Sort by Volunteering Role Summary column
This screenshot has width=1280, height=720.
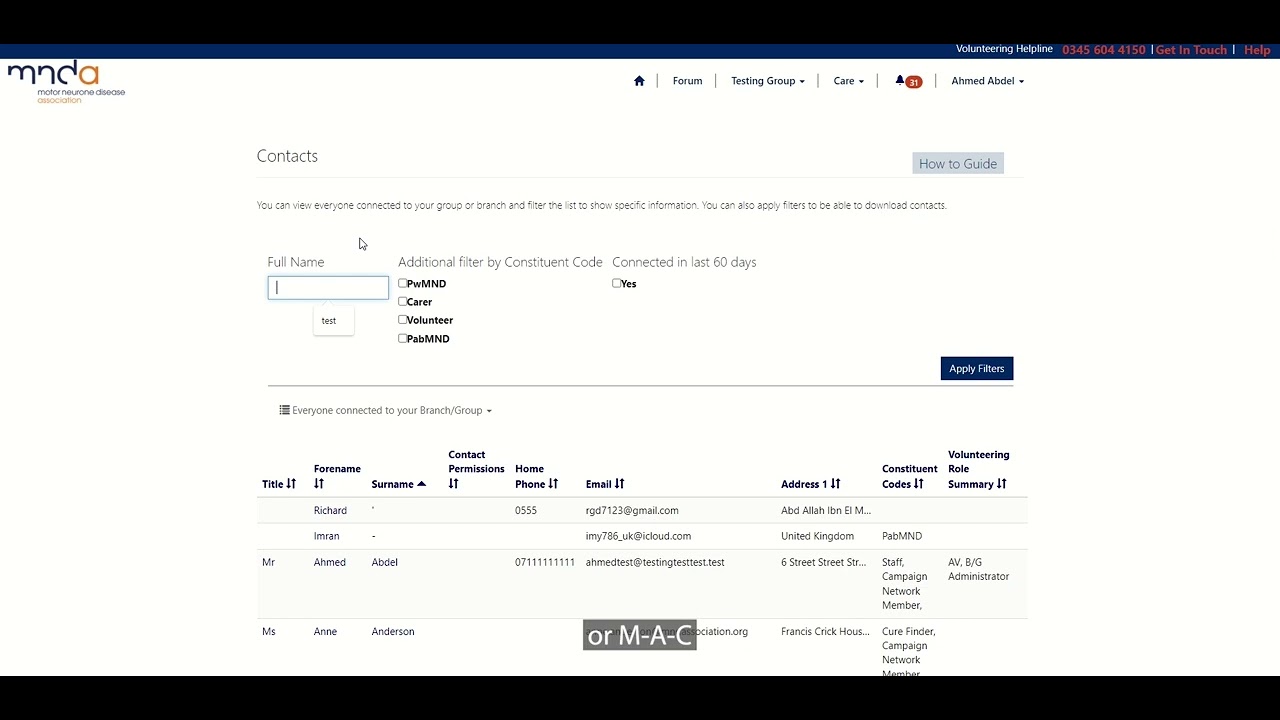pyautogui.click(x=1001, y=484)
